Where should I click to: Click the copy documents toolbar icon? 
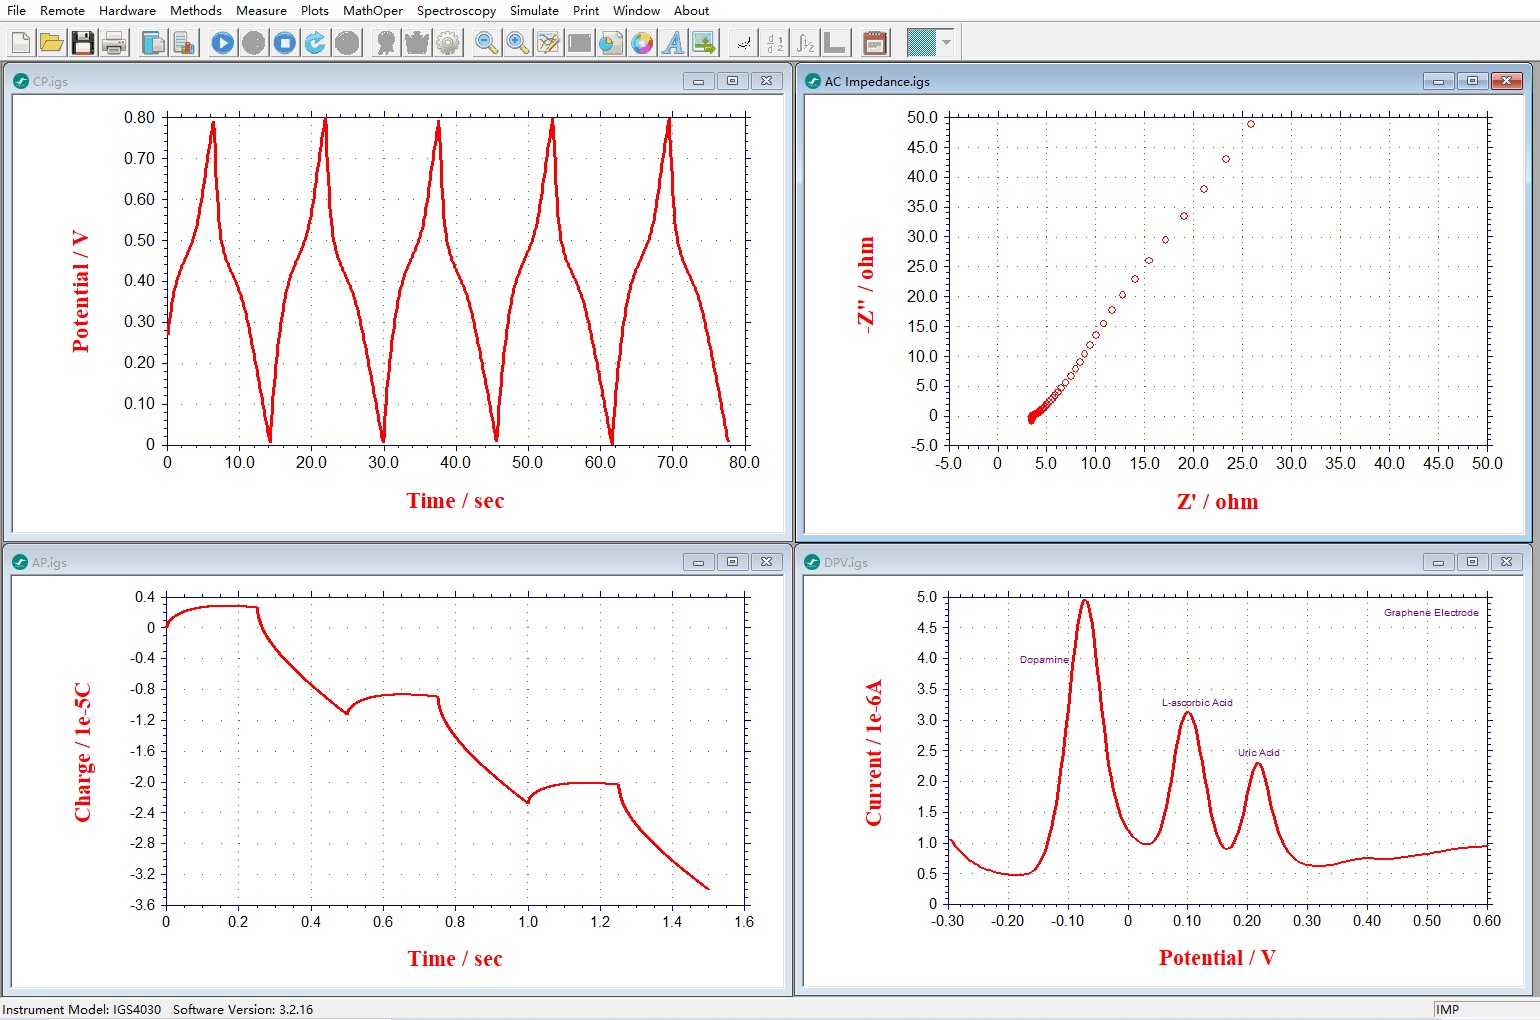[x=153, y=43]
